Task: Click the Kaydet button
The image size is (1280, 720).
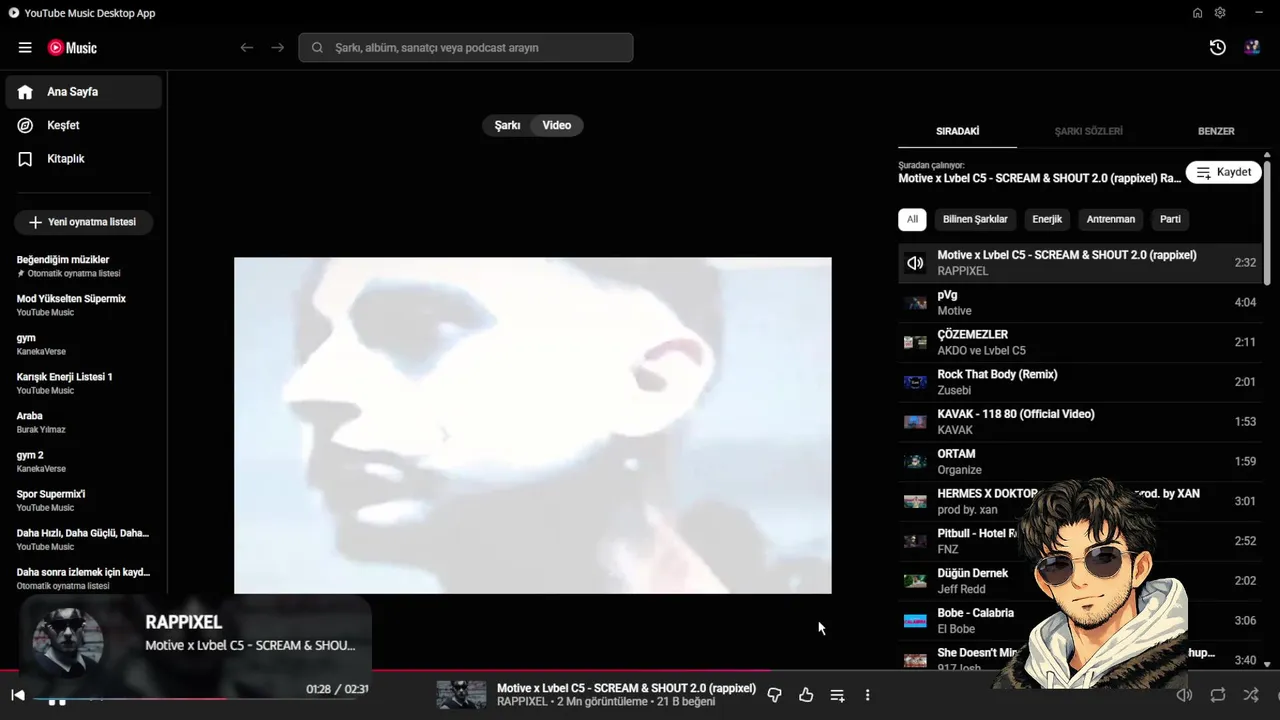Action: pyautogui.click(x=1224, y=172)
